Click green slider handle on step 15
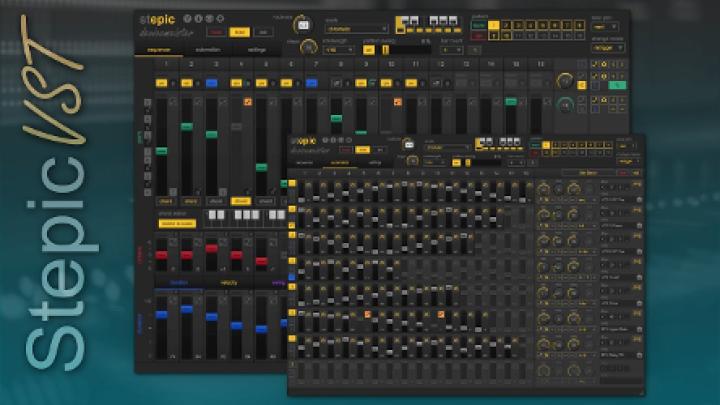The height and width of the screenshot is (405, 720). (511, 101)
